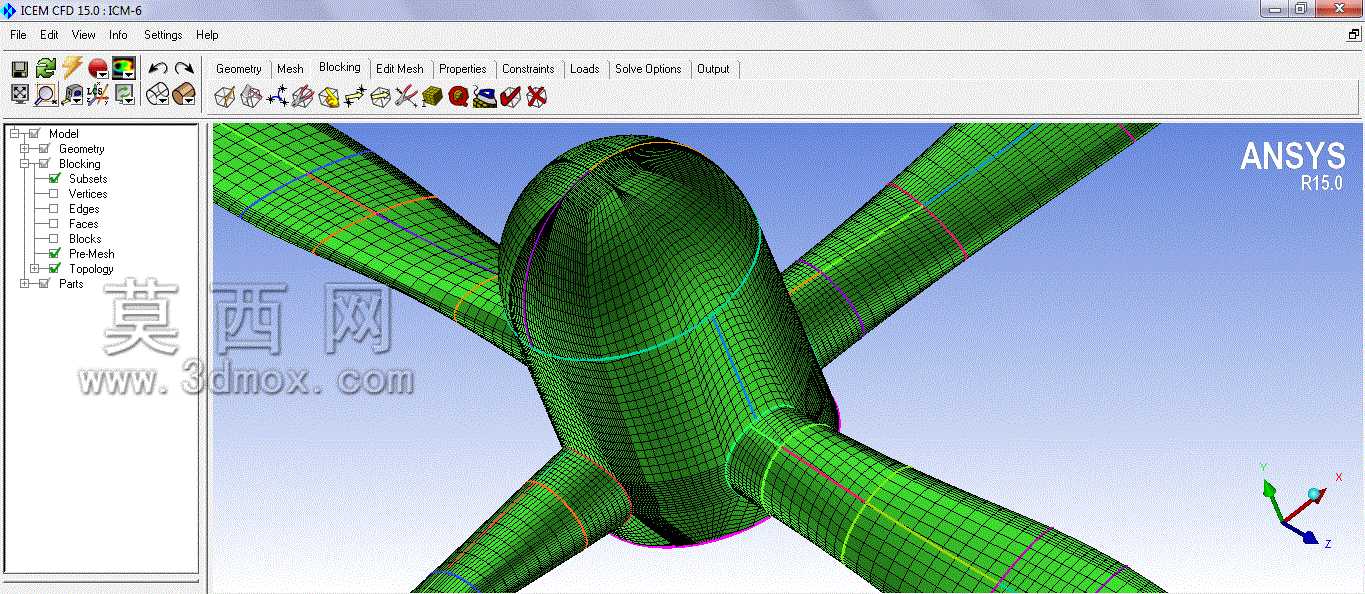Open the Info menu
The image size is (1365, 594).
tap(118, 35)
